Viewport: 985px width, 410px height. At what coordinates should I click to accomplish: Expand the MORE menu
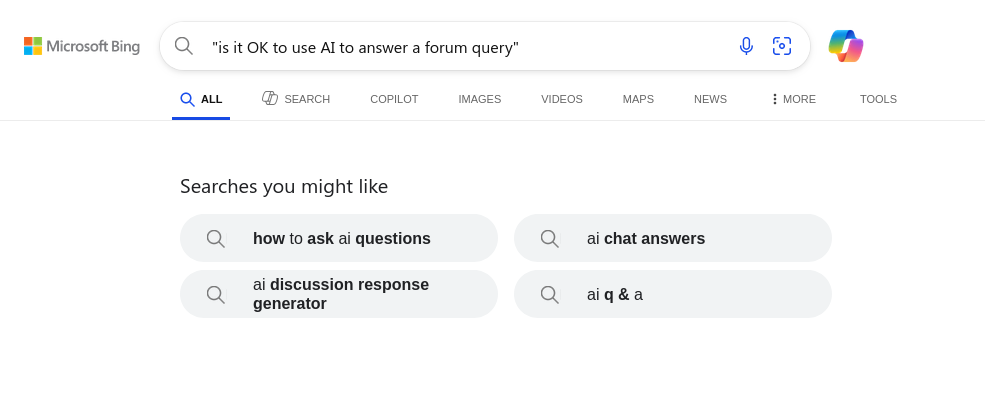[x=793, y=99]
